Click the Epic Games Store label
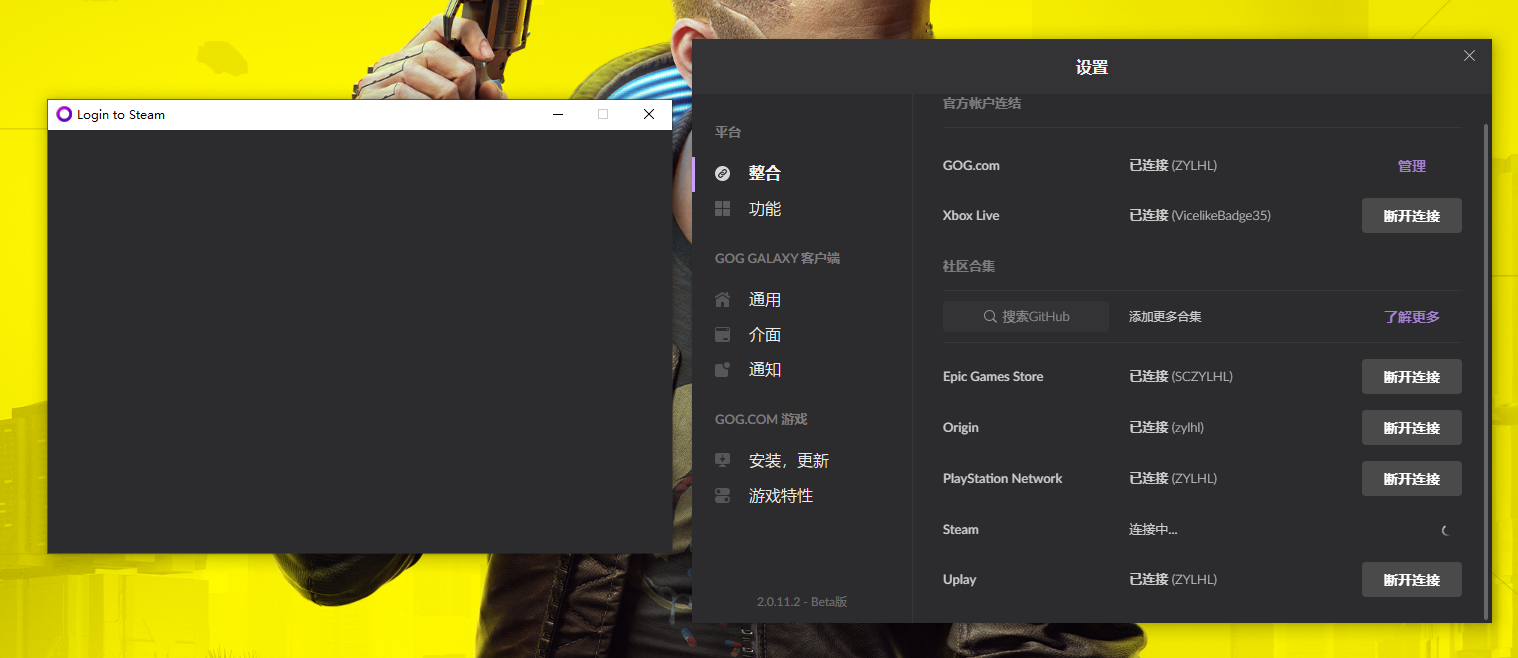This screenshot has width=1518, height=658. click(x=993, y=377)
